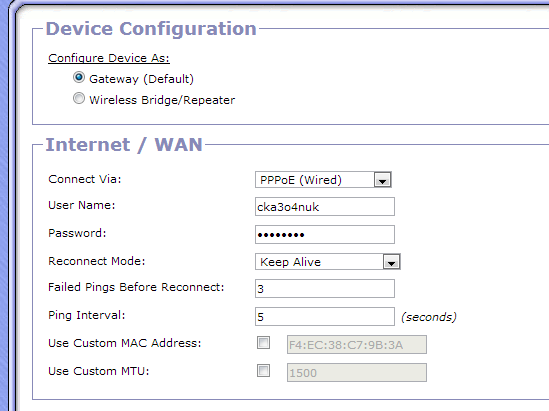Image resolution: width=549 pixels, height=411 pixels.
Task: Click the Use Custom MAC Address label
Action: [x=125, y=343]
